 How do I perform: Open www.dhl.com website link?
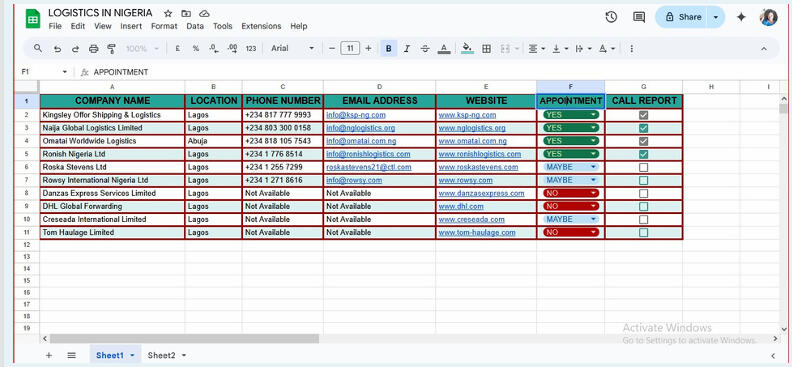point(461,206)
